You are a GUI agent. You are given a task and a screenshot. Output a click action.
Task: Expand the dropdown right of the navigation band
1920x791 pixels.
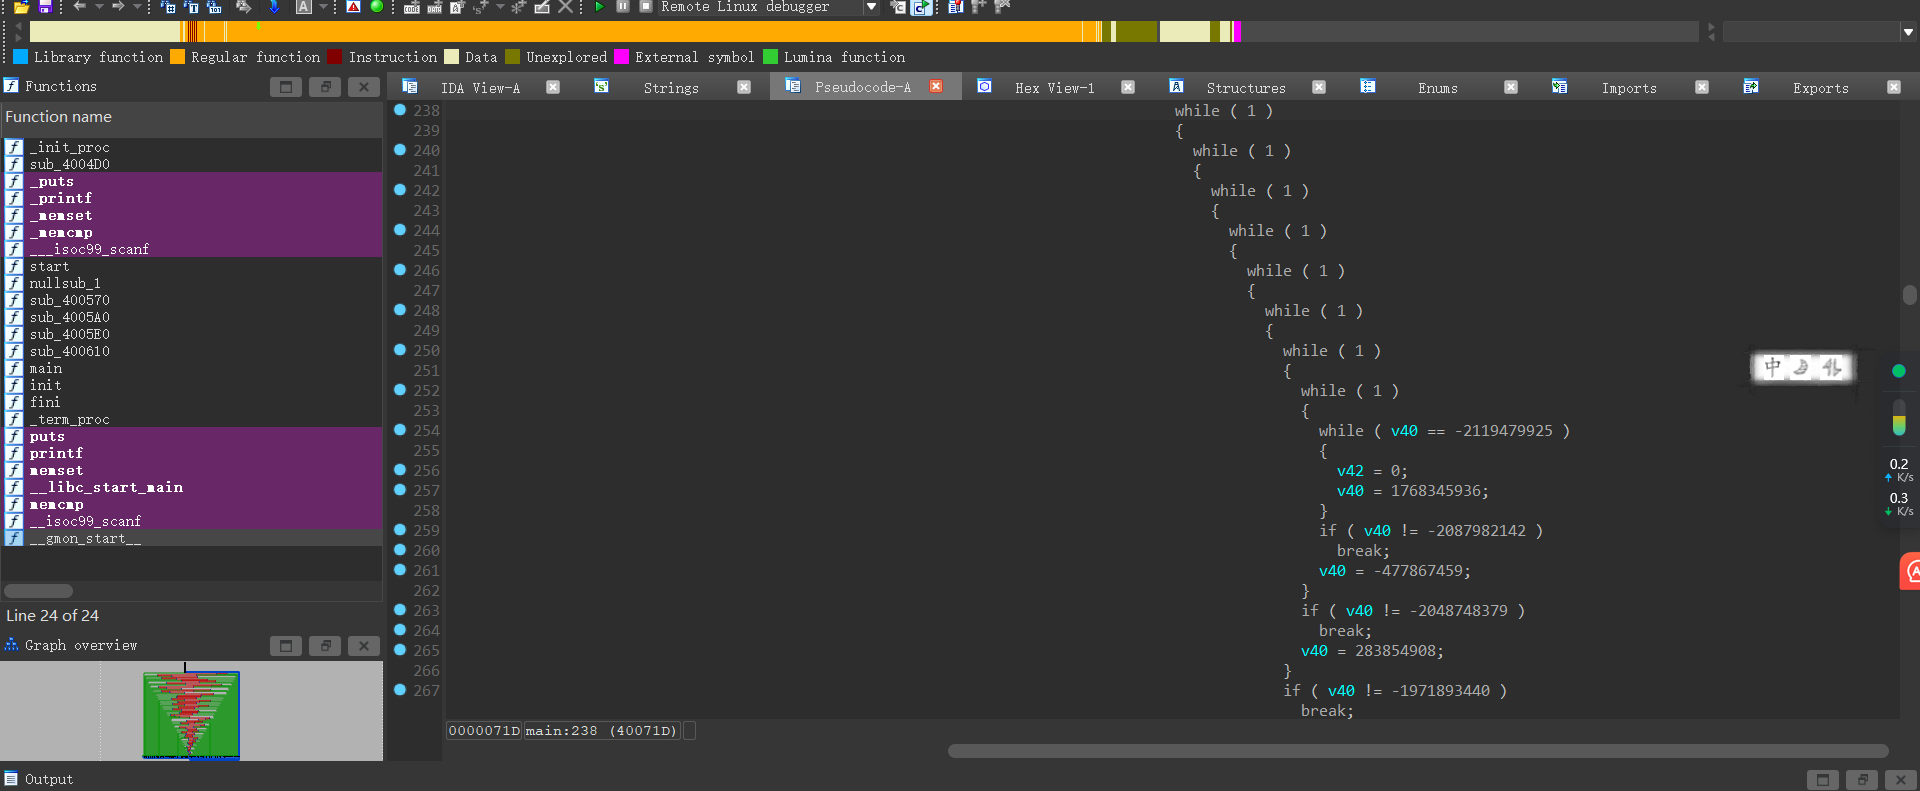1908,32
